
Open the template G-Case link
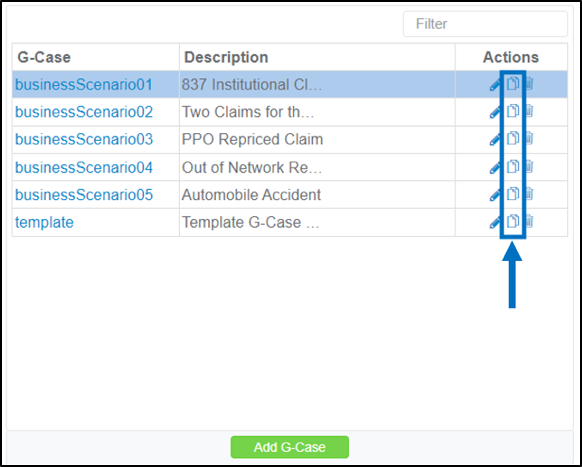44,222
